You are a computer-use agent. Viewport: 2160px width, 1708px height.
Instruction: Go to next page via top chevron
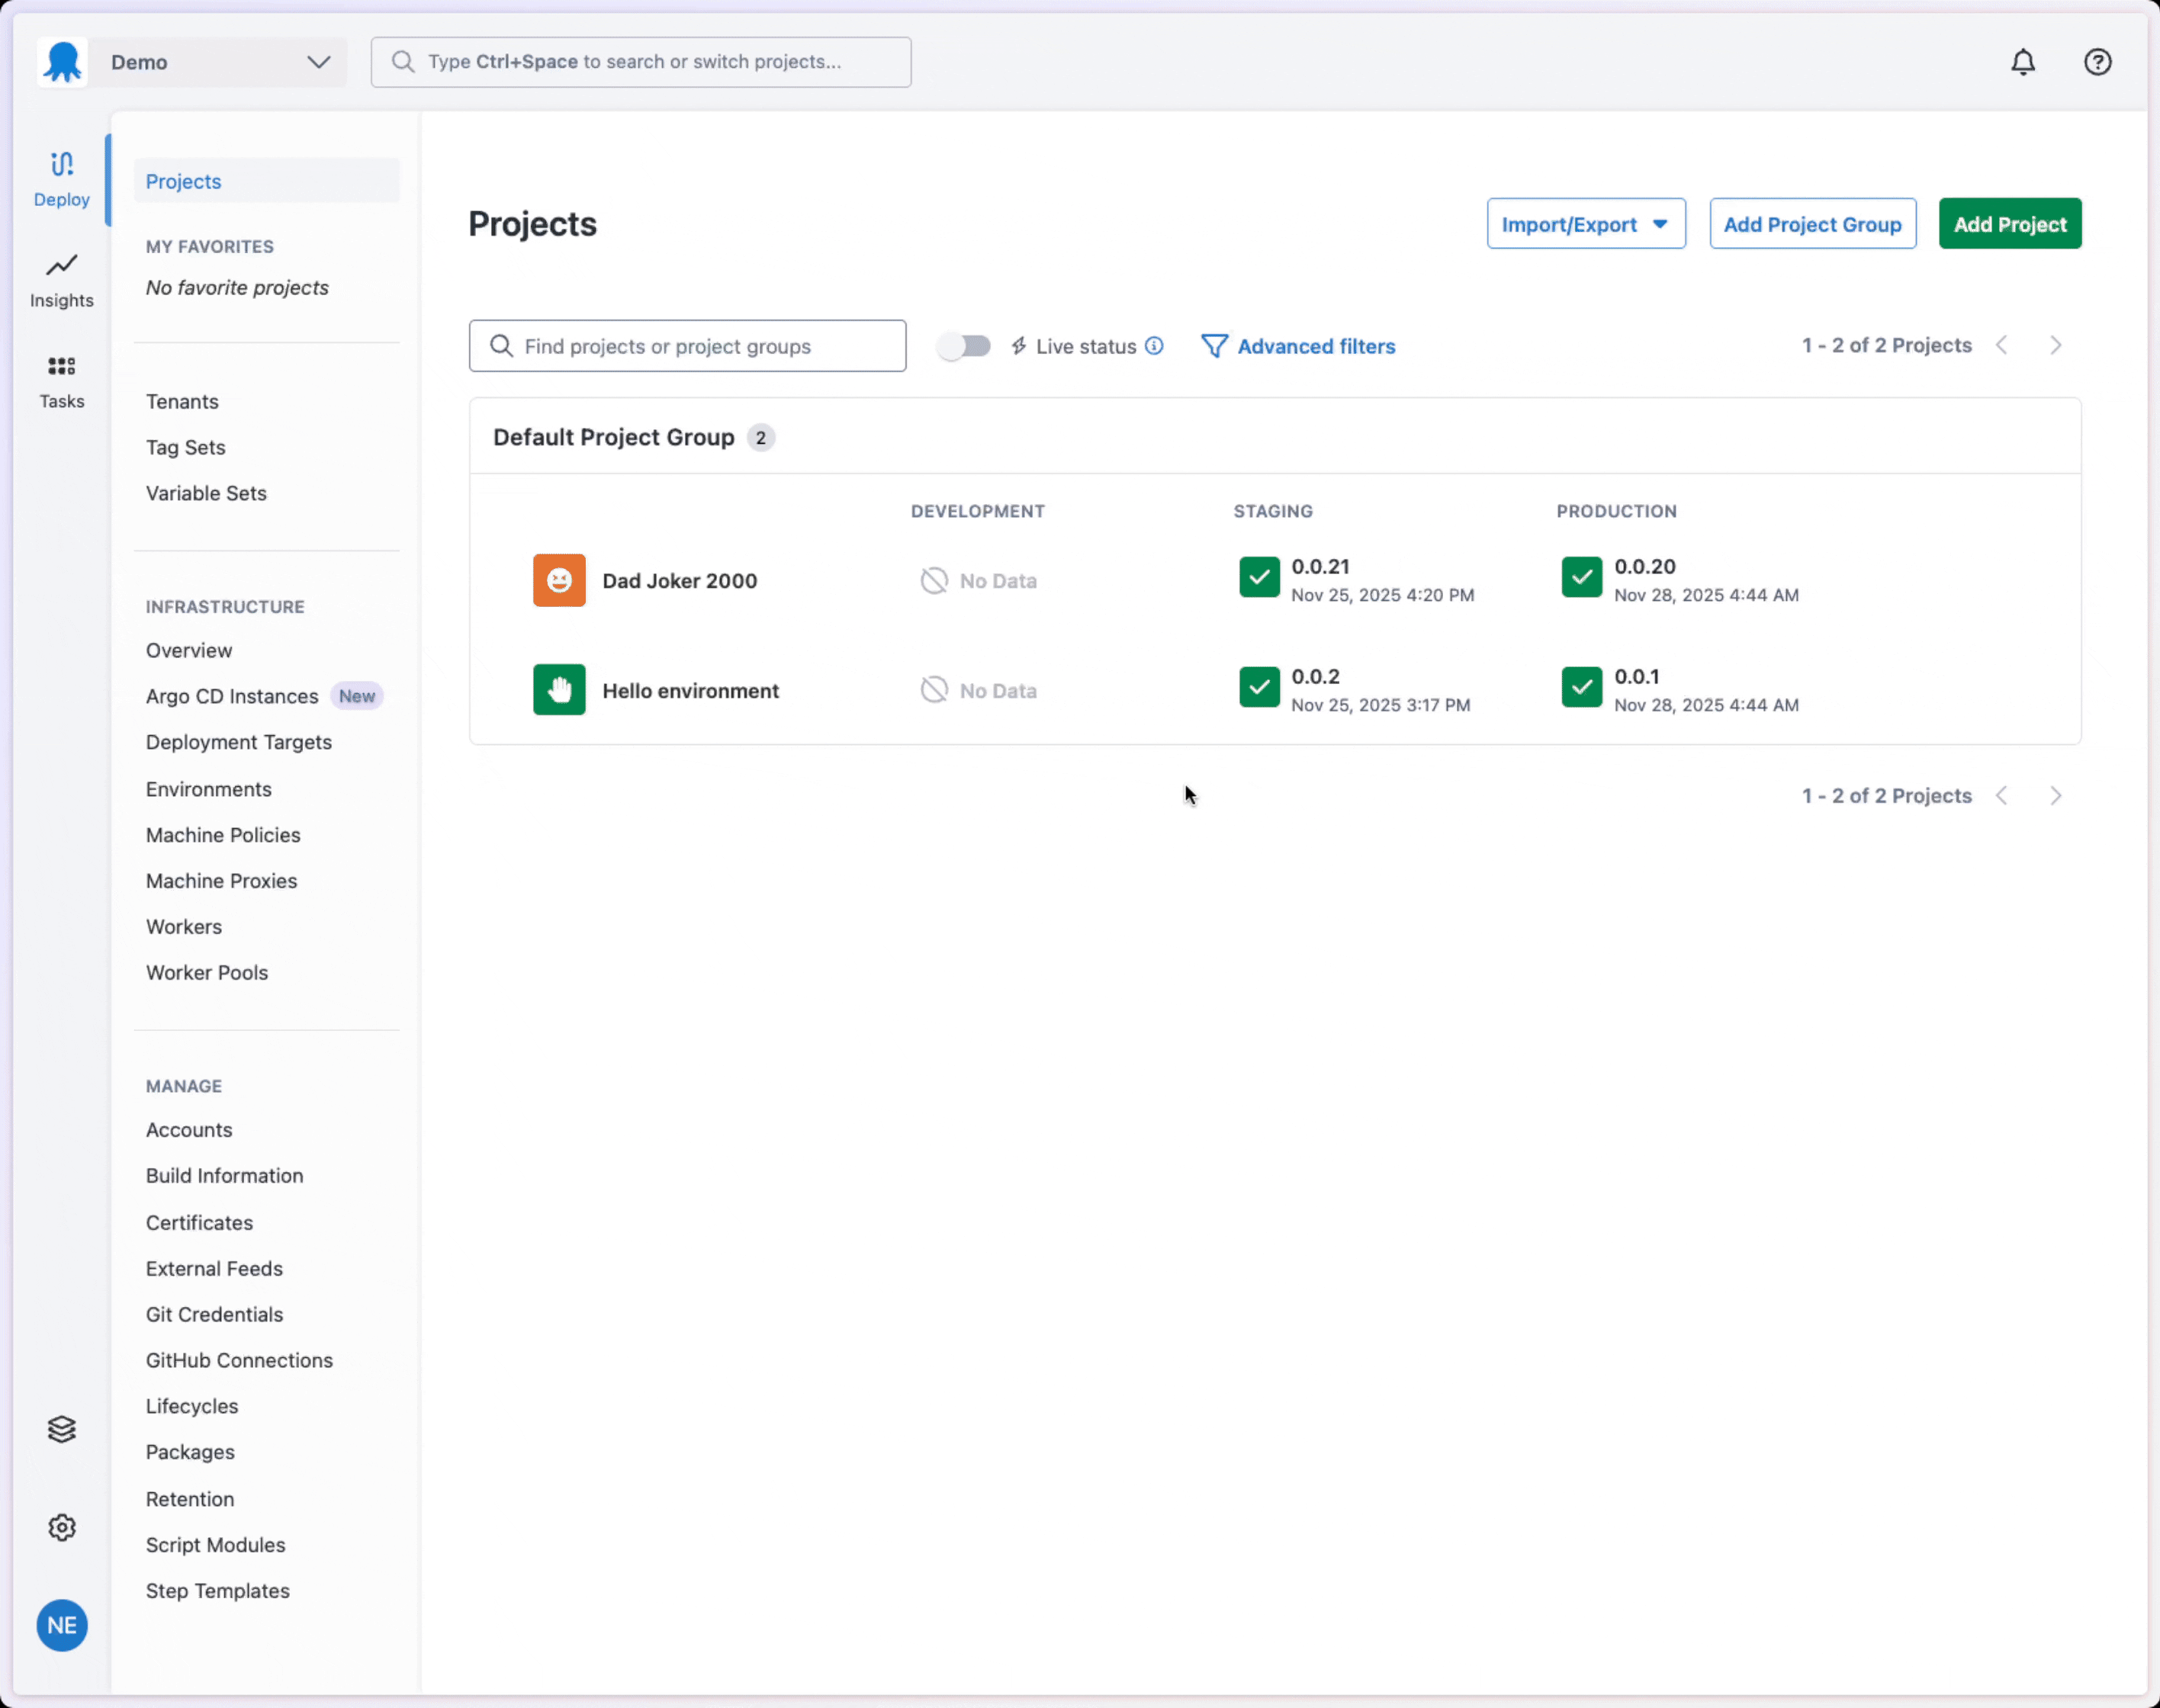(2055, 345)
